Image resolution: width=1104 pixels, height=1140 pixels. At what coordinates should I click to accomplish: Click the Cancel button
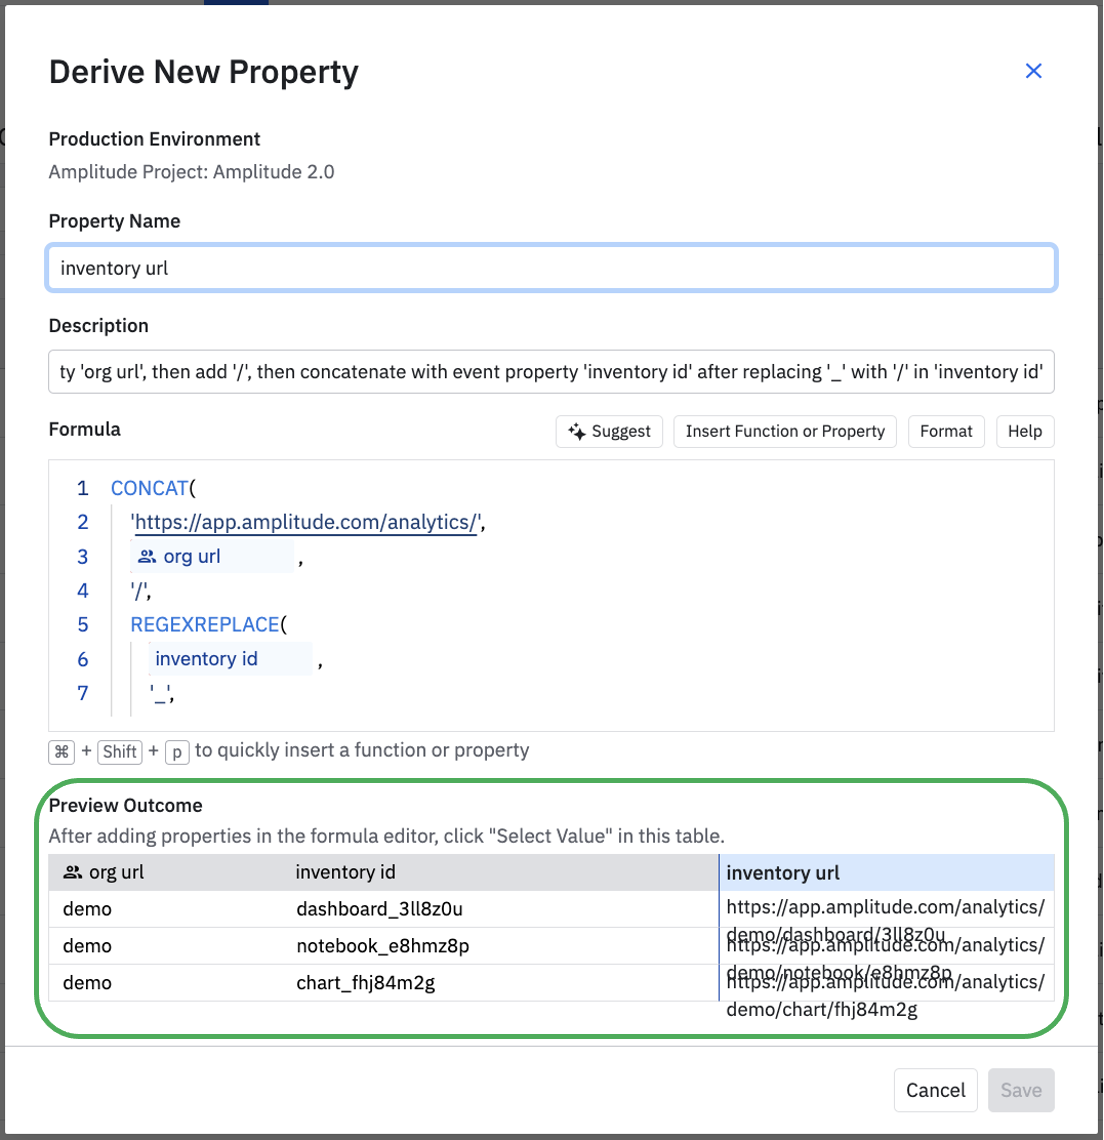935,1090
